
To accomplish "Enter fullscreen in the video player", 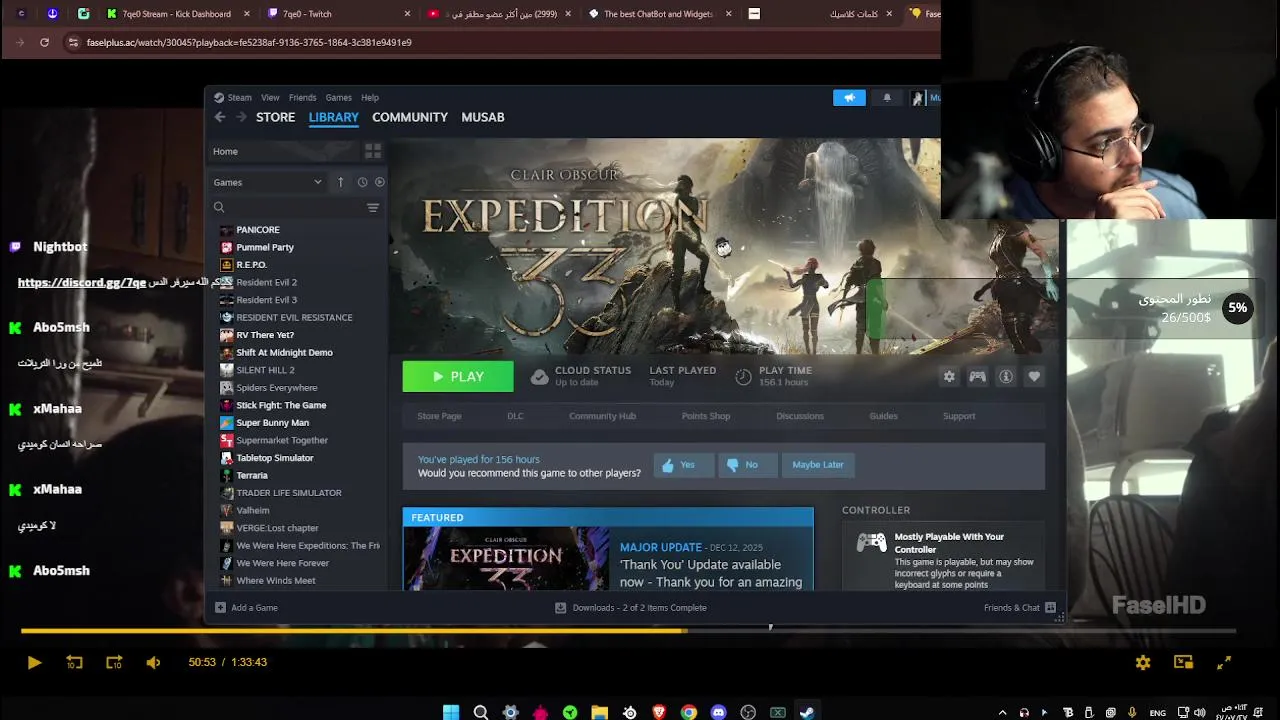I will [1224, 662].
